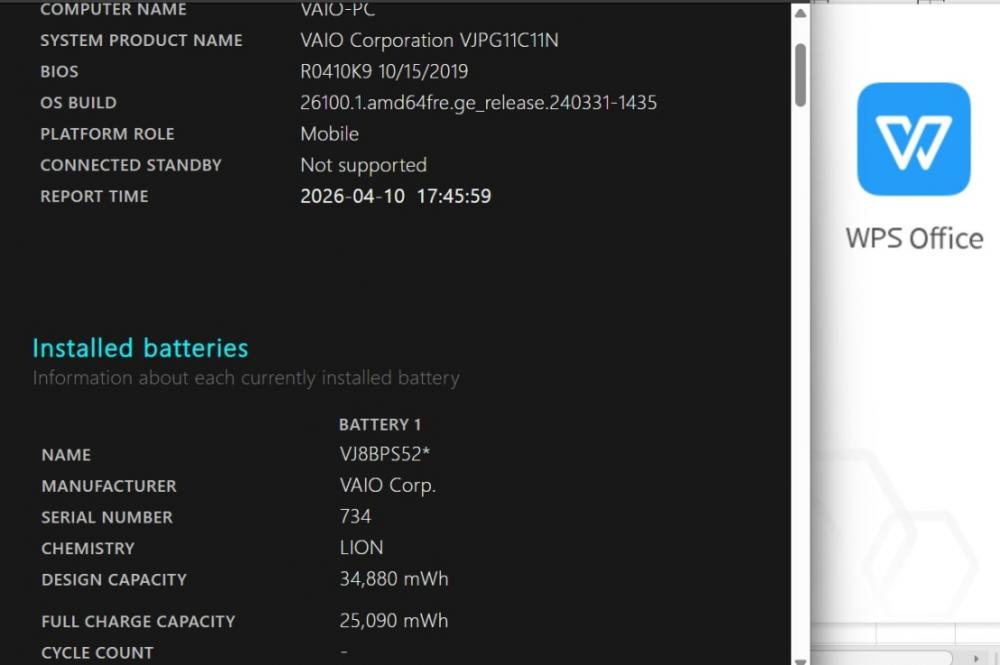Viewport: 1000px width, 665px height.
Task: Click the WPS Office logo icon
Action: [913, 139]
